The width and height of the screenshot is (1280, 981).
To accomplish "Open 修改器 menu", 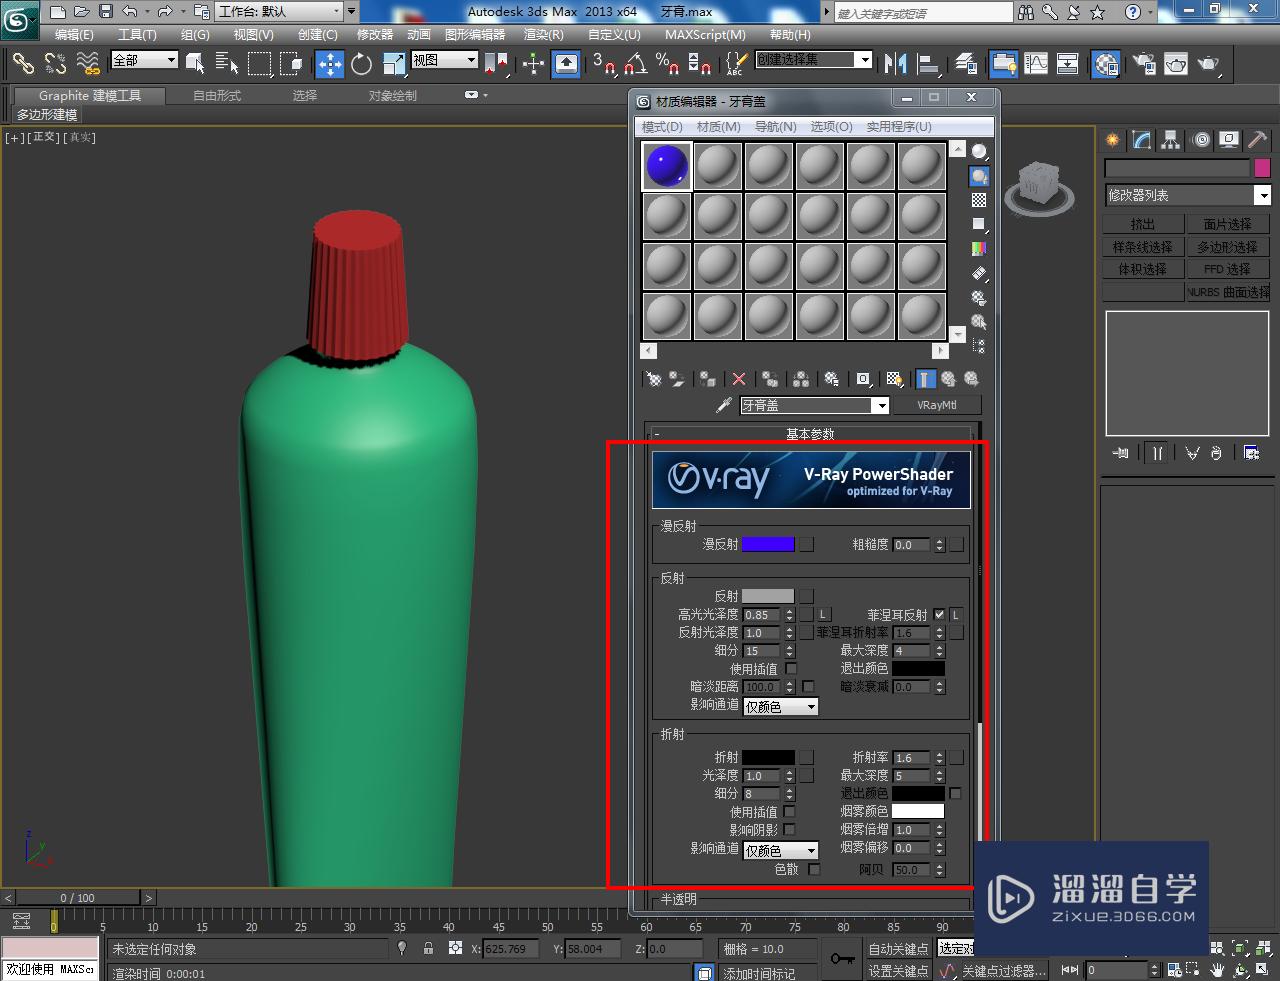I will pyautogui.click(x=375, y=34).
